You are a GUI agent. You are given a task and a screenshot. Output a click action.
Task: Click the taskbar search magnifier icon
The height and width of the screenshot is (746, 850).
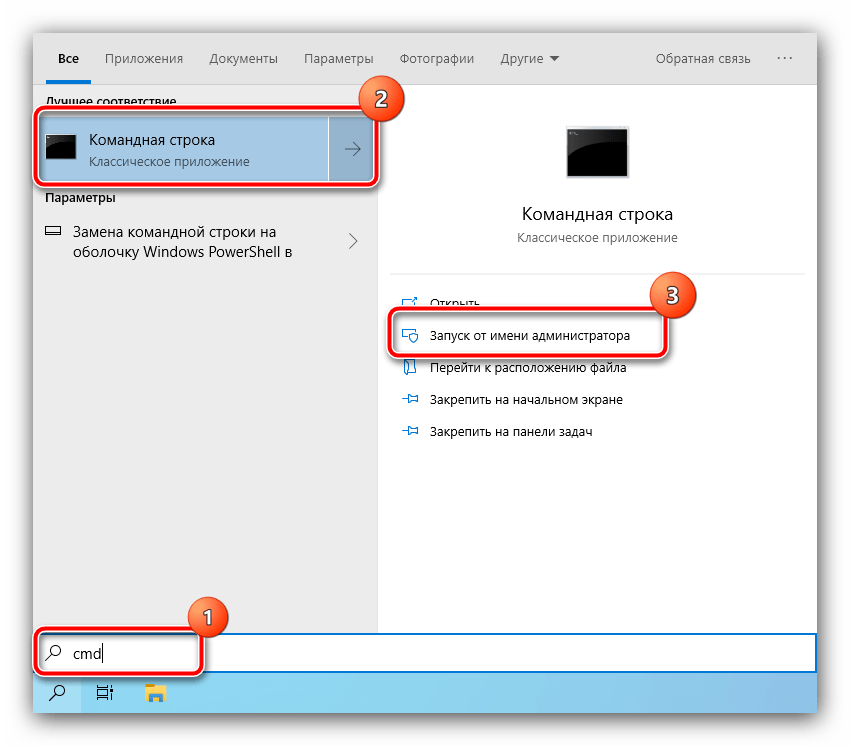[x=57, y=692]
